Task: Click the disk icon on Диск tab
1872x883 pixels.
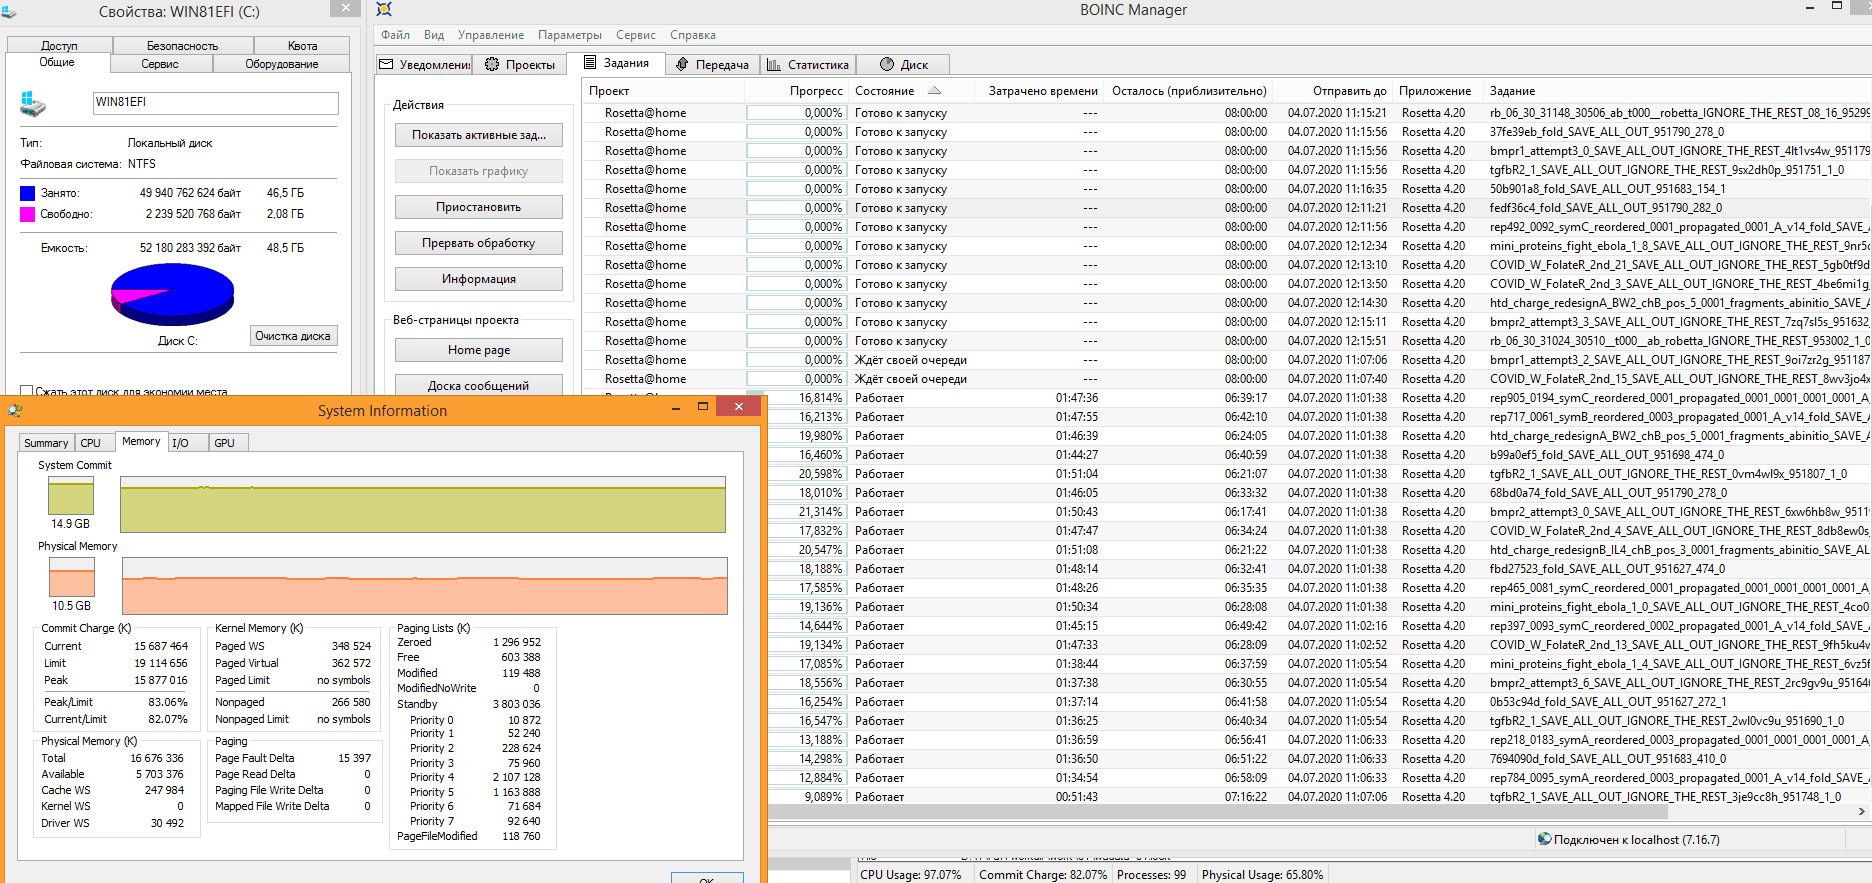Action: [x=887, y=64]
